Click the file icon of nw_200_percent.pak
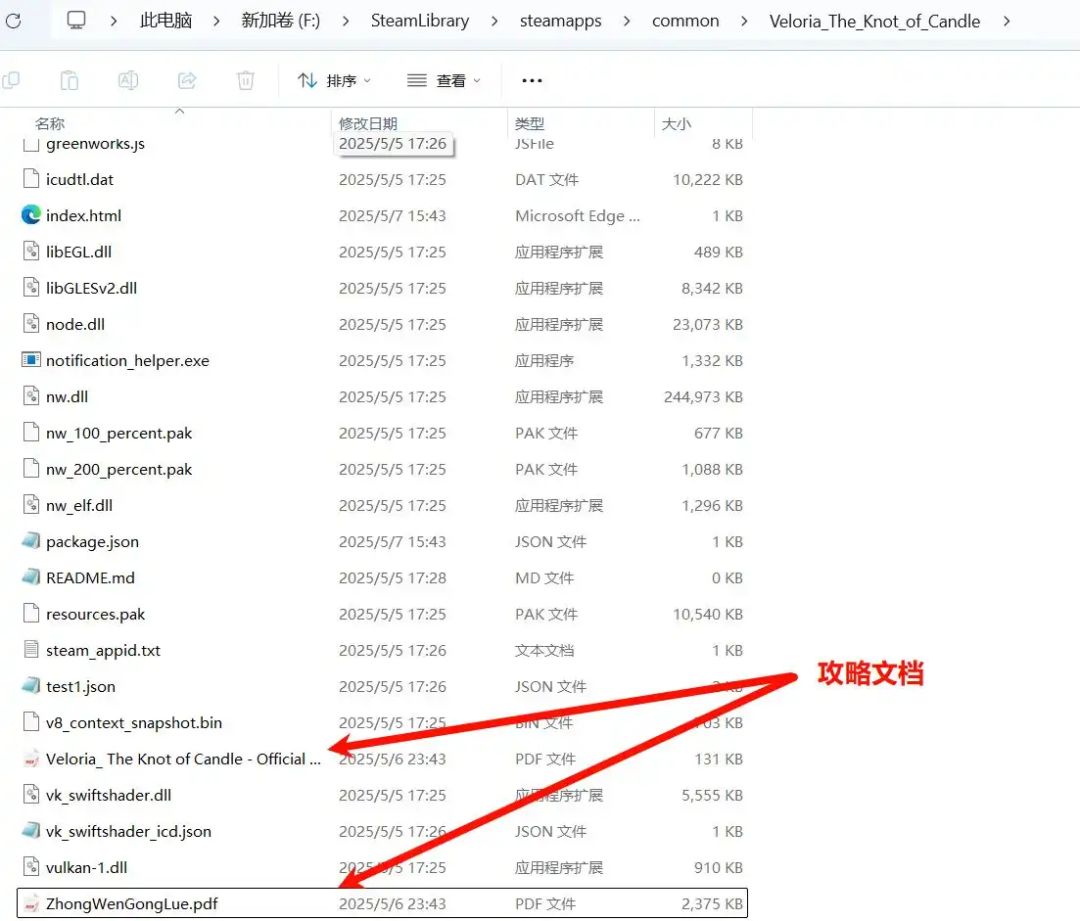The height and width of the screenshot is (921, 1080). point(31,469)
